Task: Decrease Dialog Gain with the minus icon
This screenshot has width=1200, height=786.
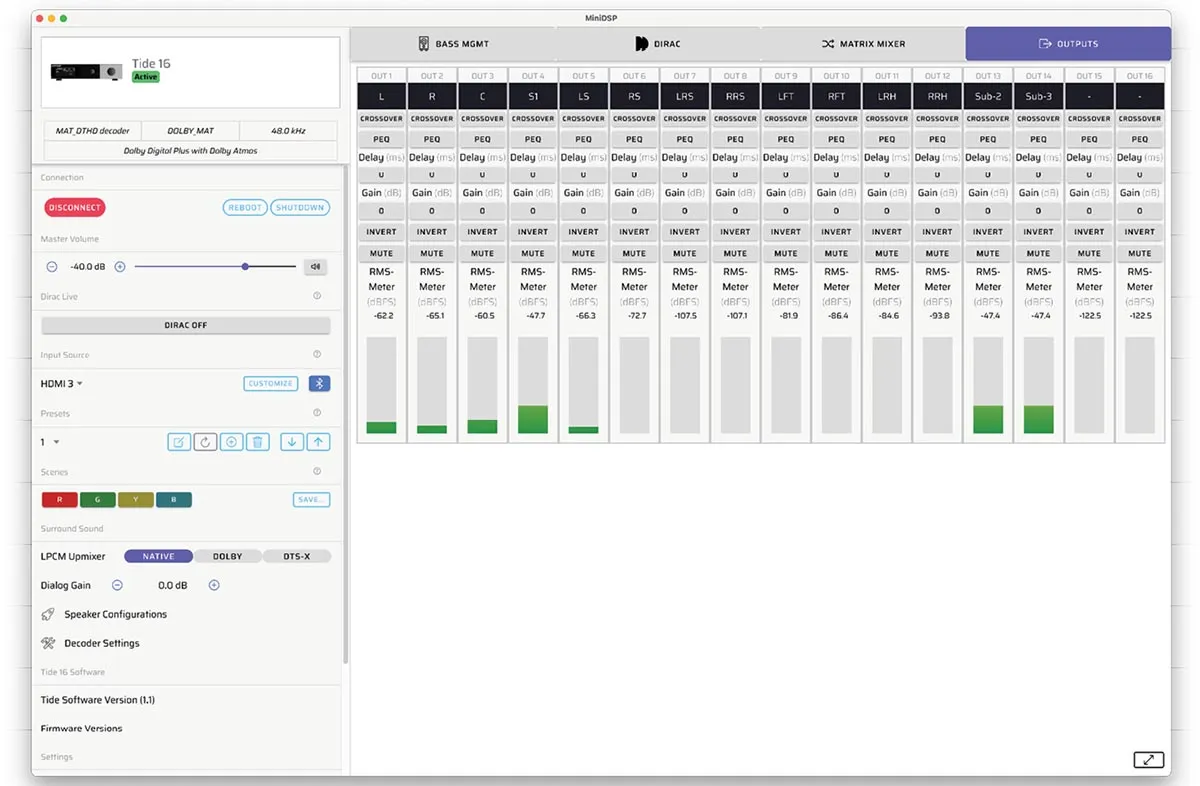Action: 117,585
